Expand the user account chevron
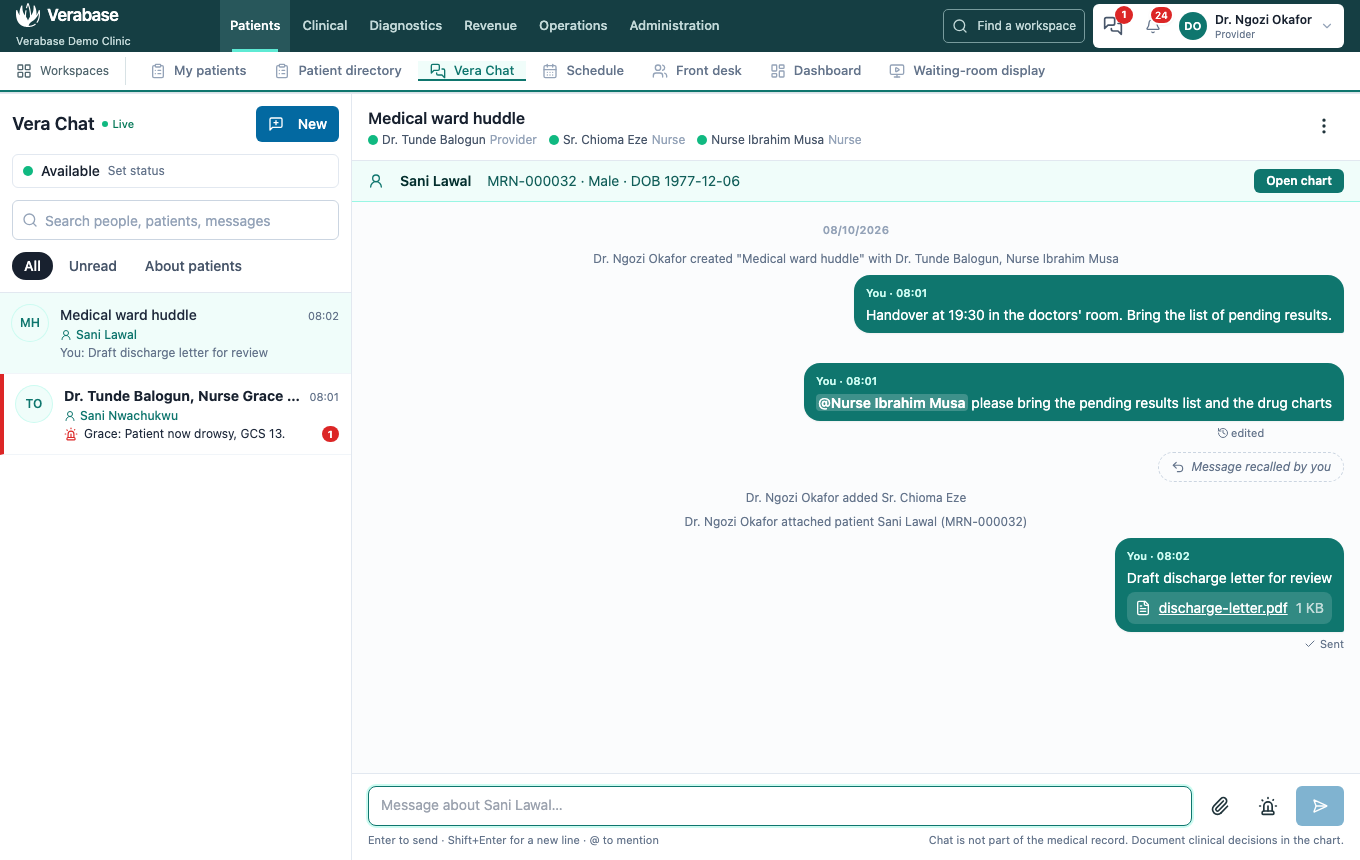The height and width of the screenshot is (860, 1360). [1327, 26]
